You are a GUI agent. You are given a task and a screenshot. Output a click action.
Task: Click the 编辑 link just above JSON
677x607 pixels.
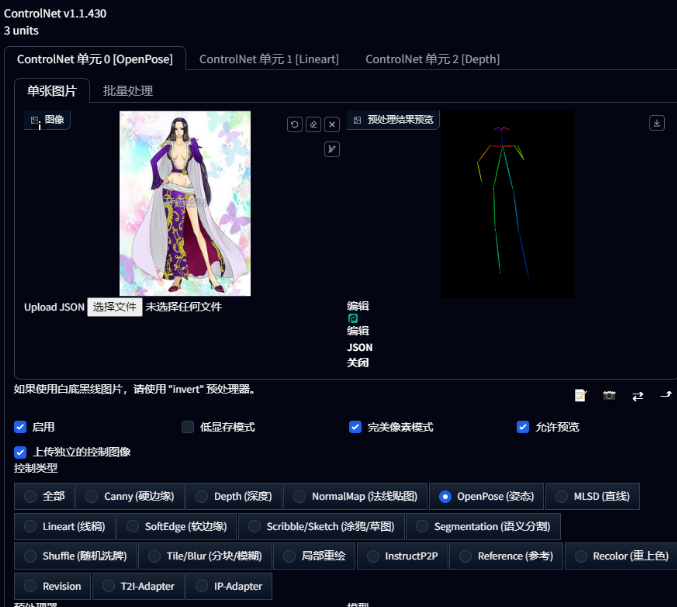pos(358,331)
